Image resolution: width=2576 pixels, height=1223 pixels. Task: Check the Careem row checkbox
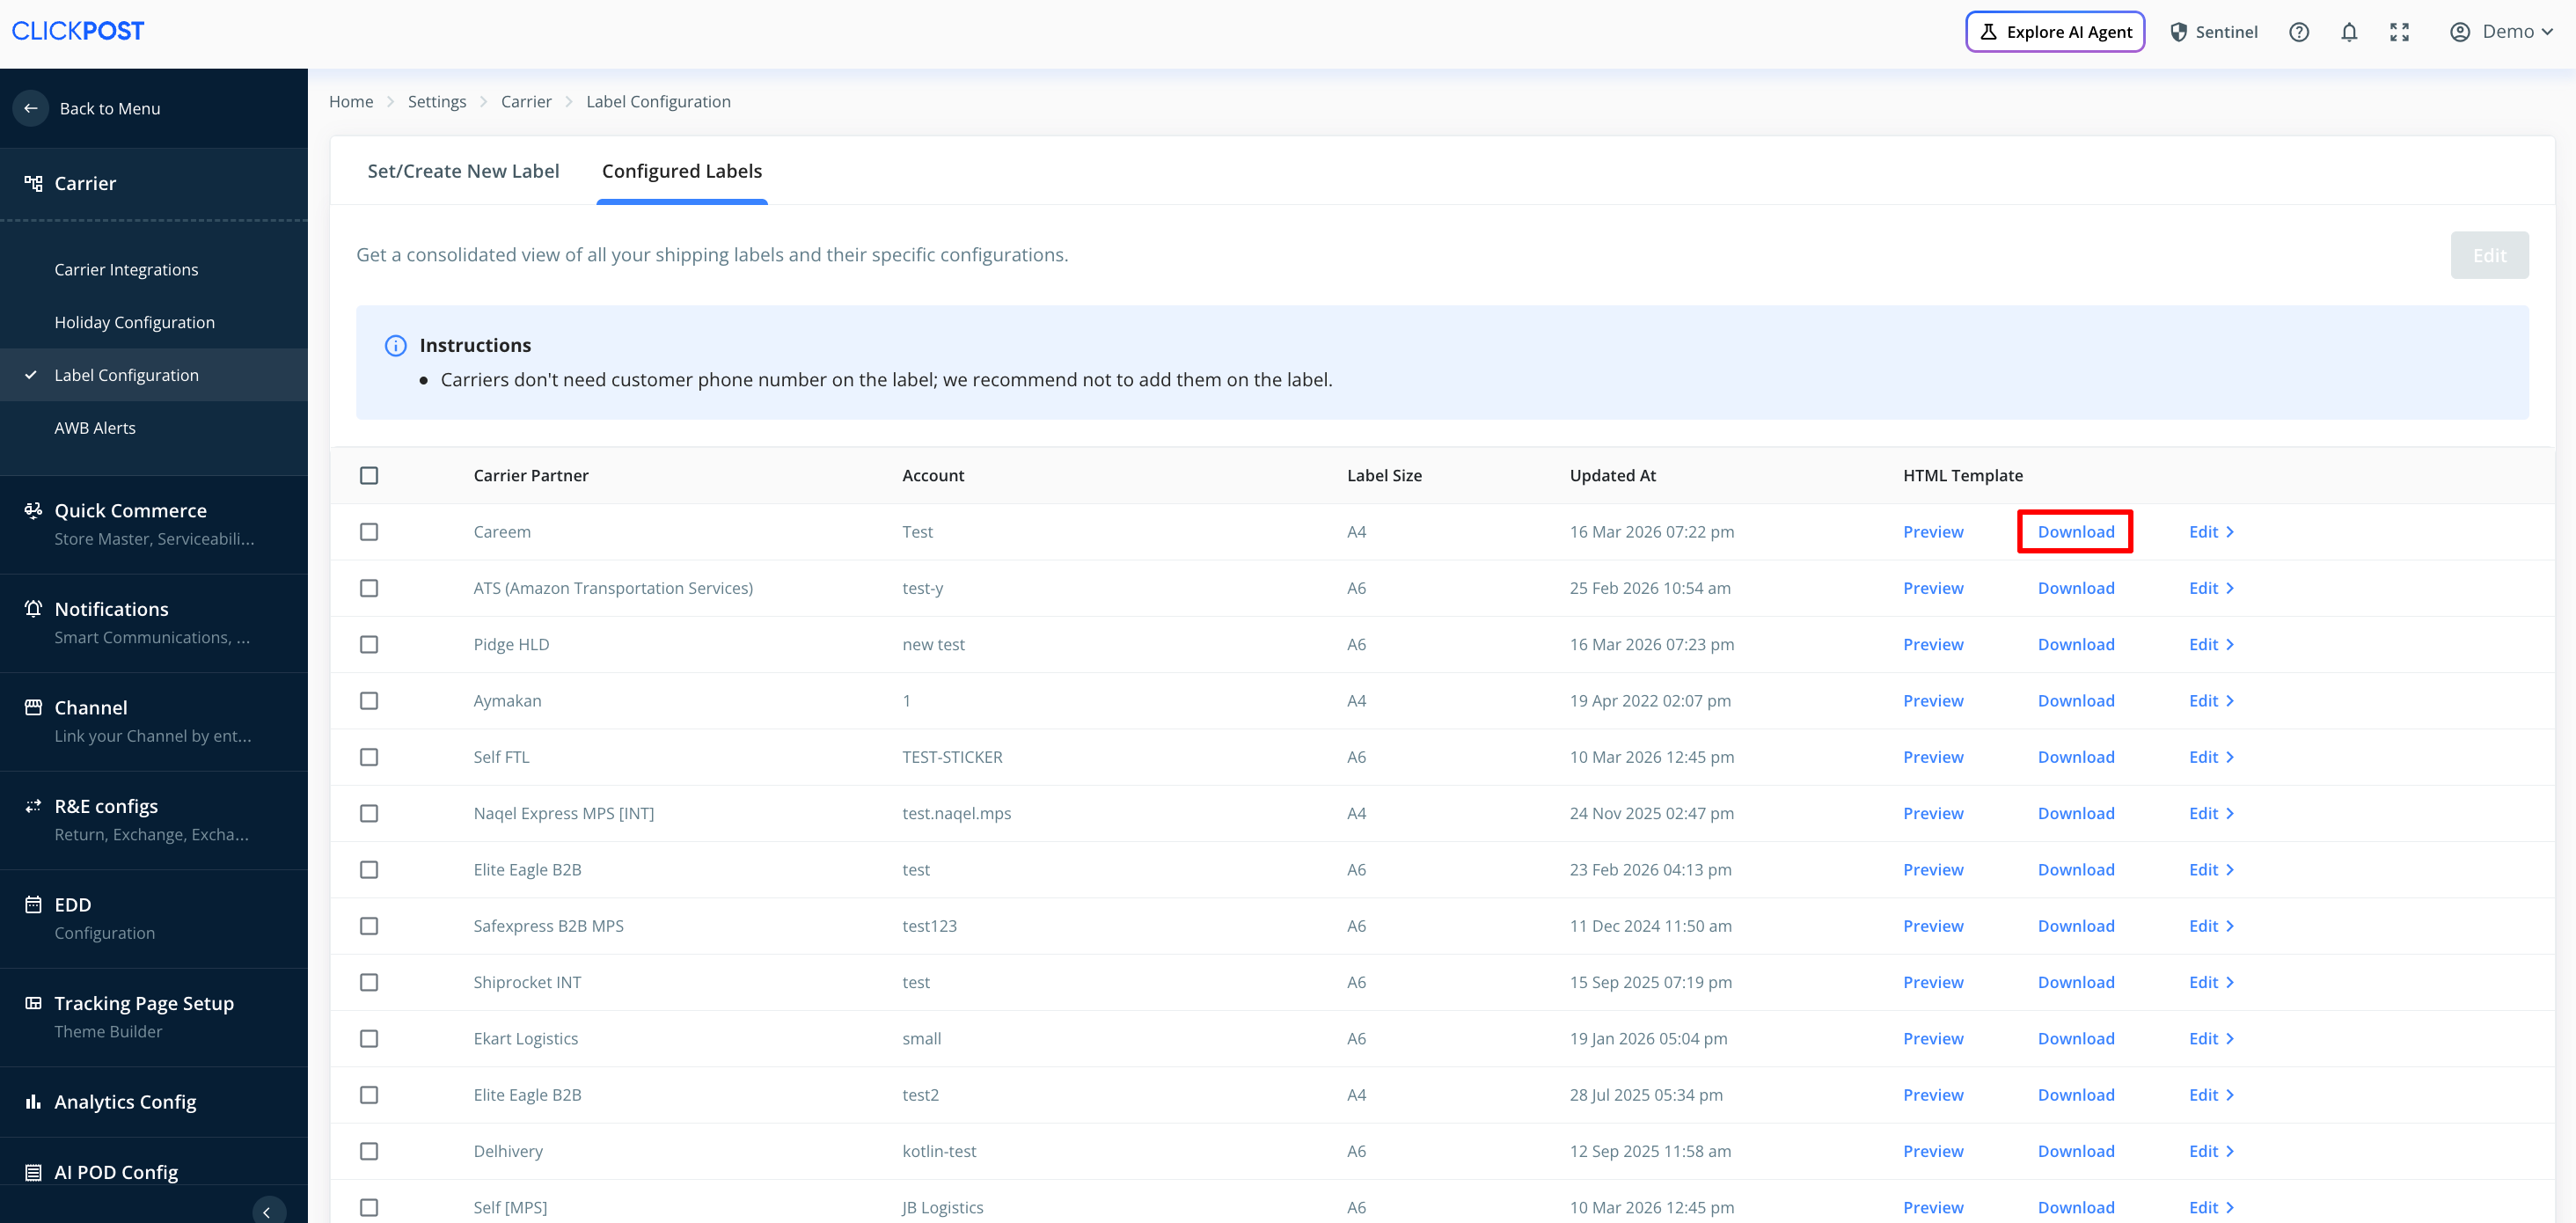click(369, 532)
